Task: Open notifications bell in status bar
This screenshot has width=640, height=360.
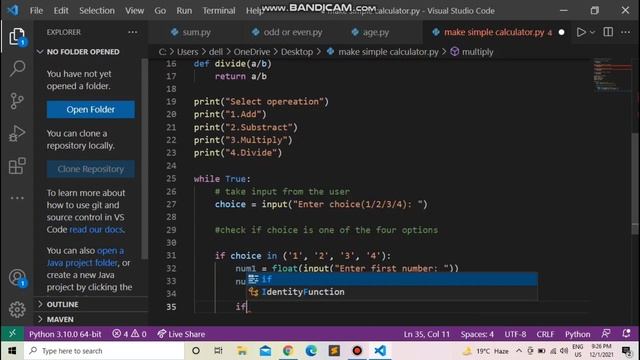Action: click(627, 333)
